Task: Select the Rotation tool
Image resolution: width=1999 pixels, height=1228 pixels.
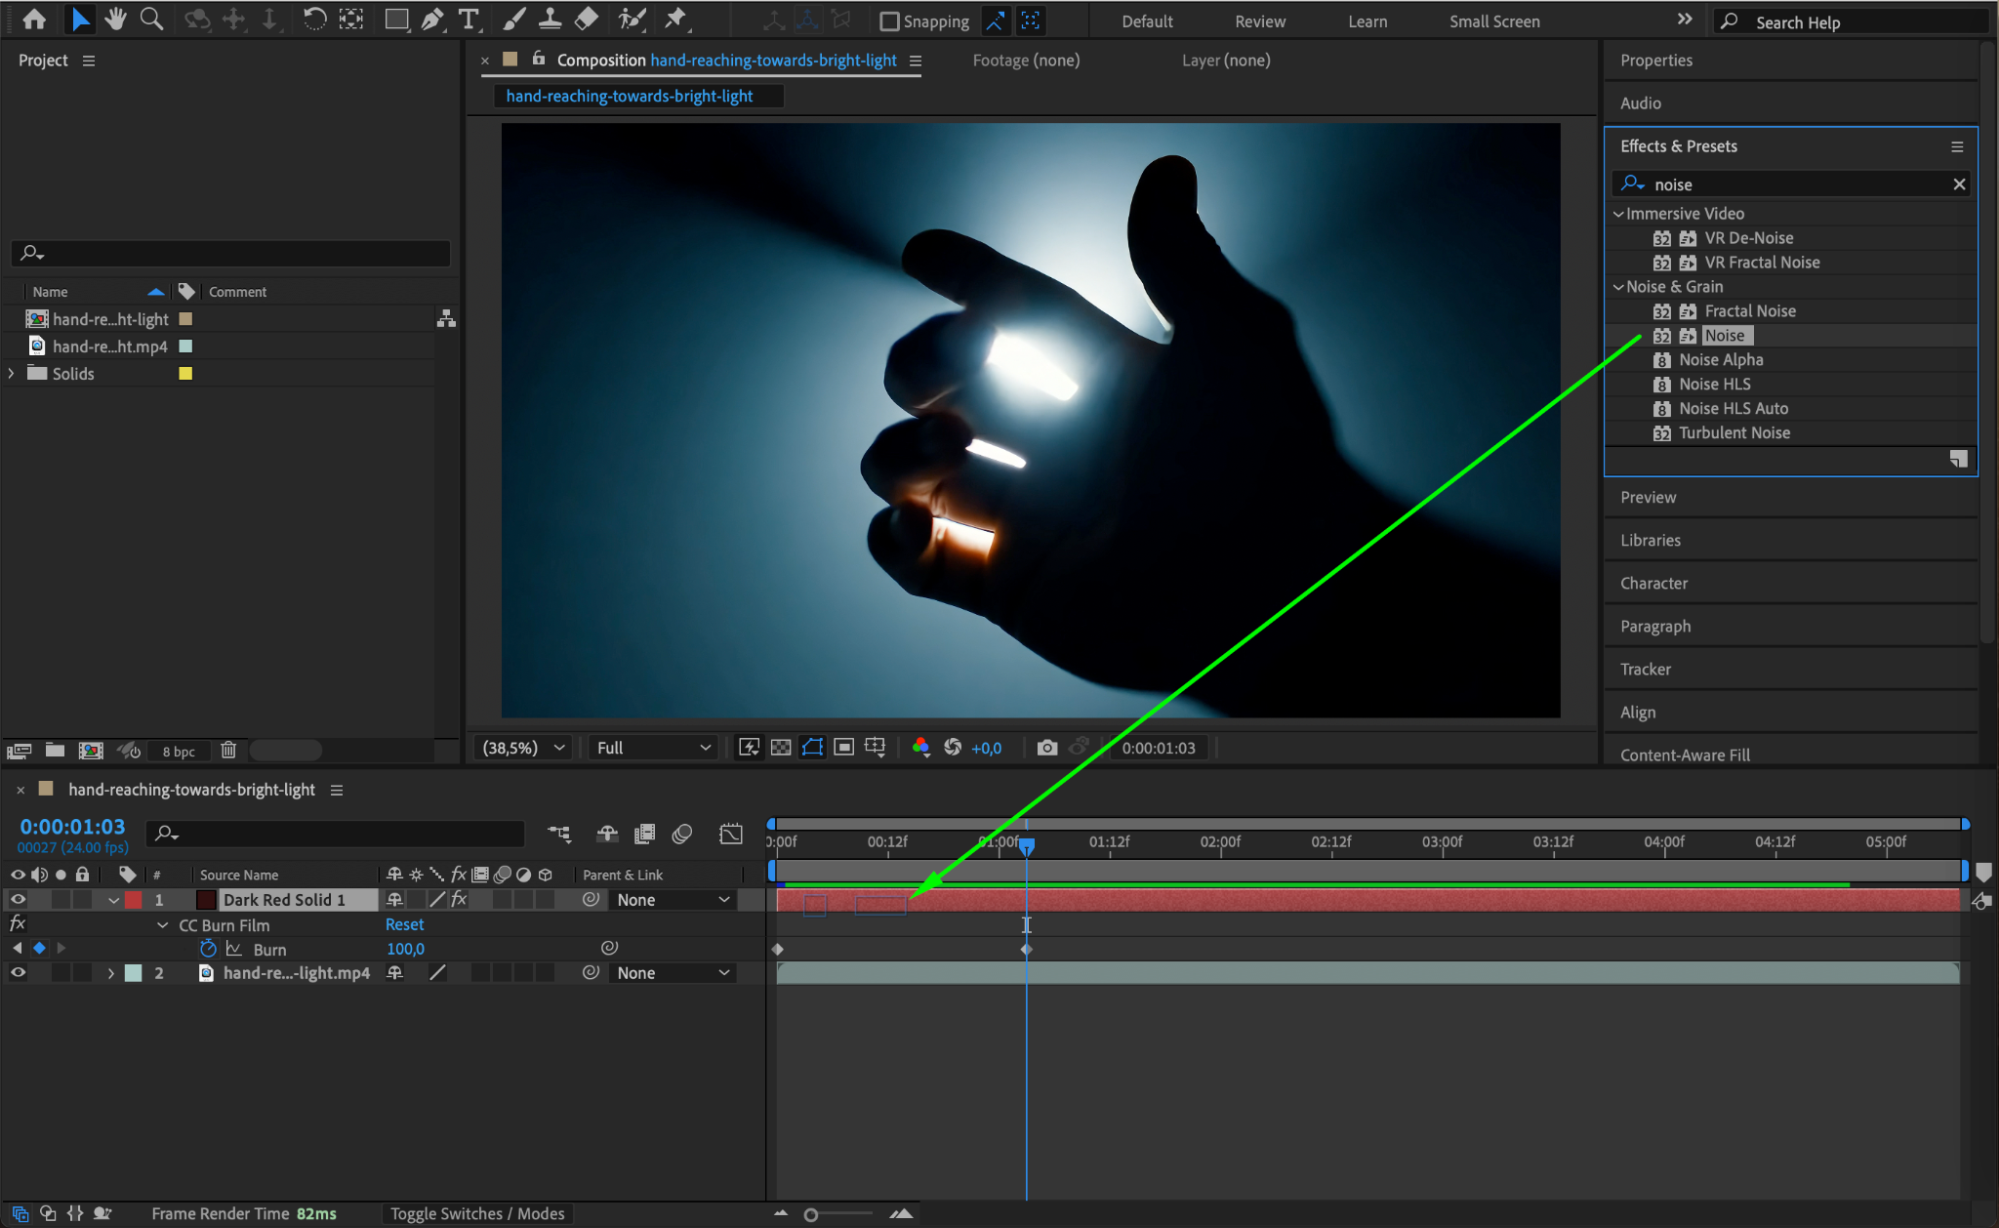Action: 314,19
